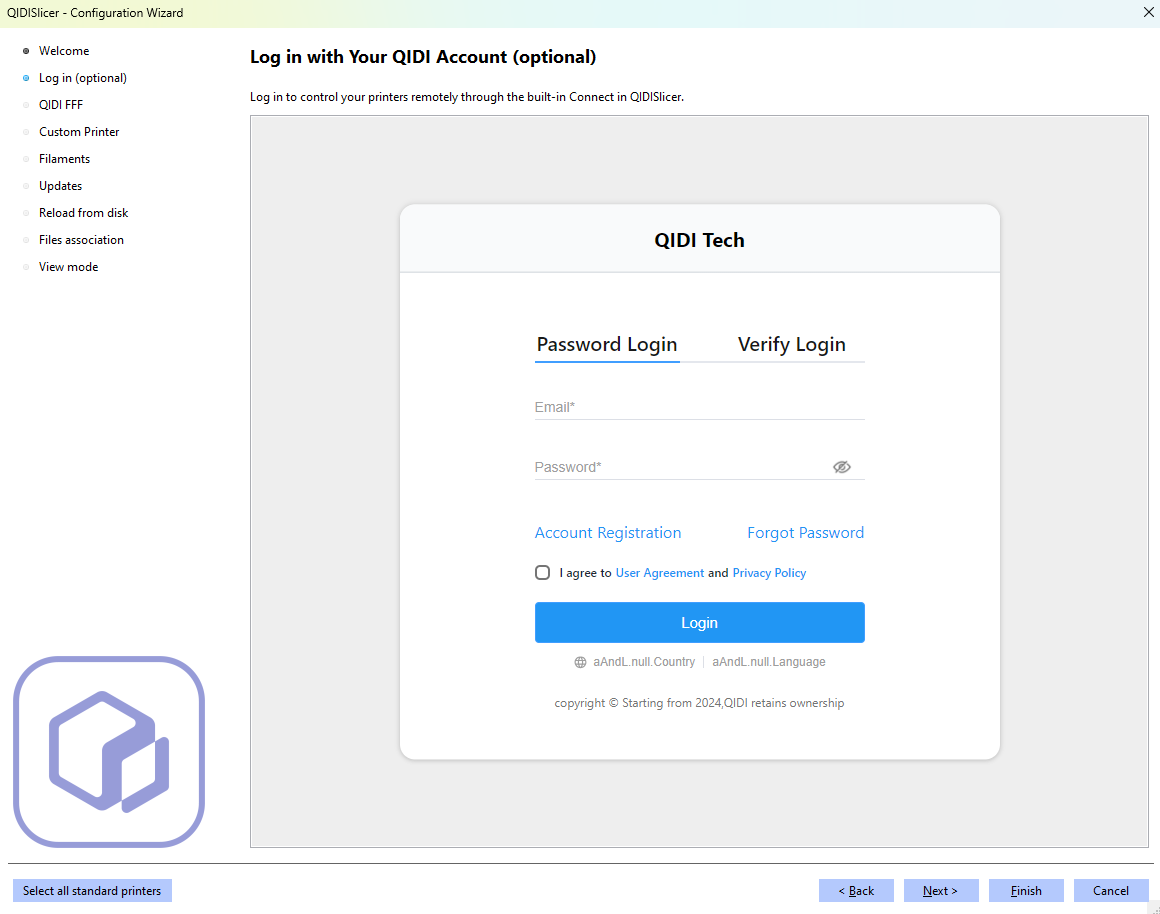The height and width of the screenshot is (914, 1160).
Task: Click the QIDISlicer cube logo
Action: [109, 751]
